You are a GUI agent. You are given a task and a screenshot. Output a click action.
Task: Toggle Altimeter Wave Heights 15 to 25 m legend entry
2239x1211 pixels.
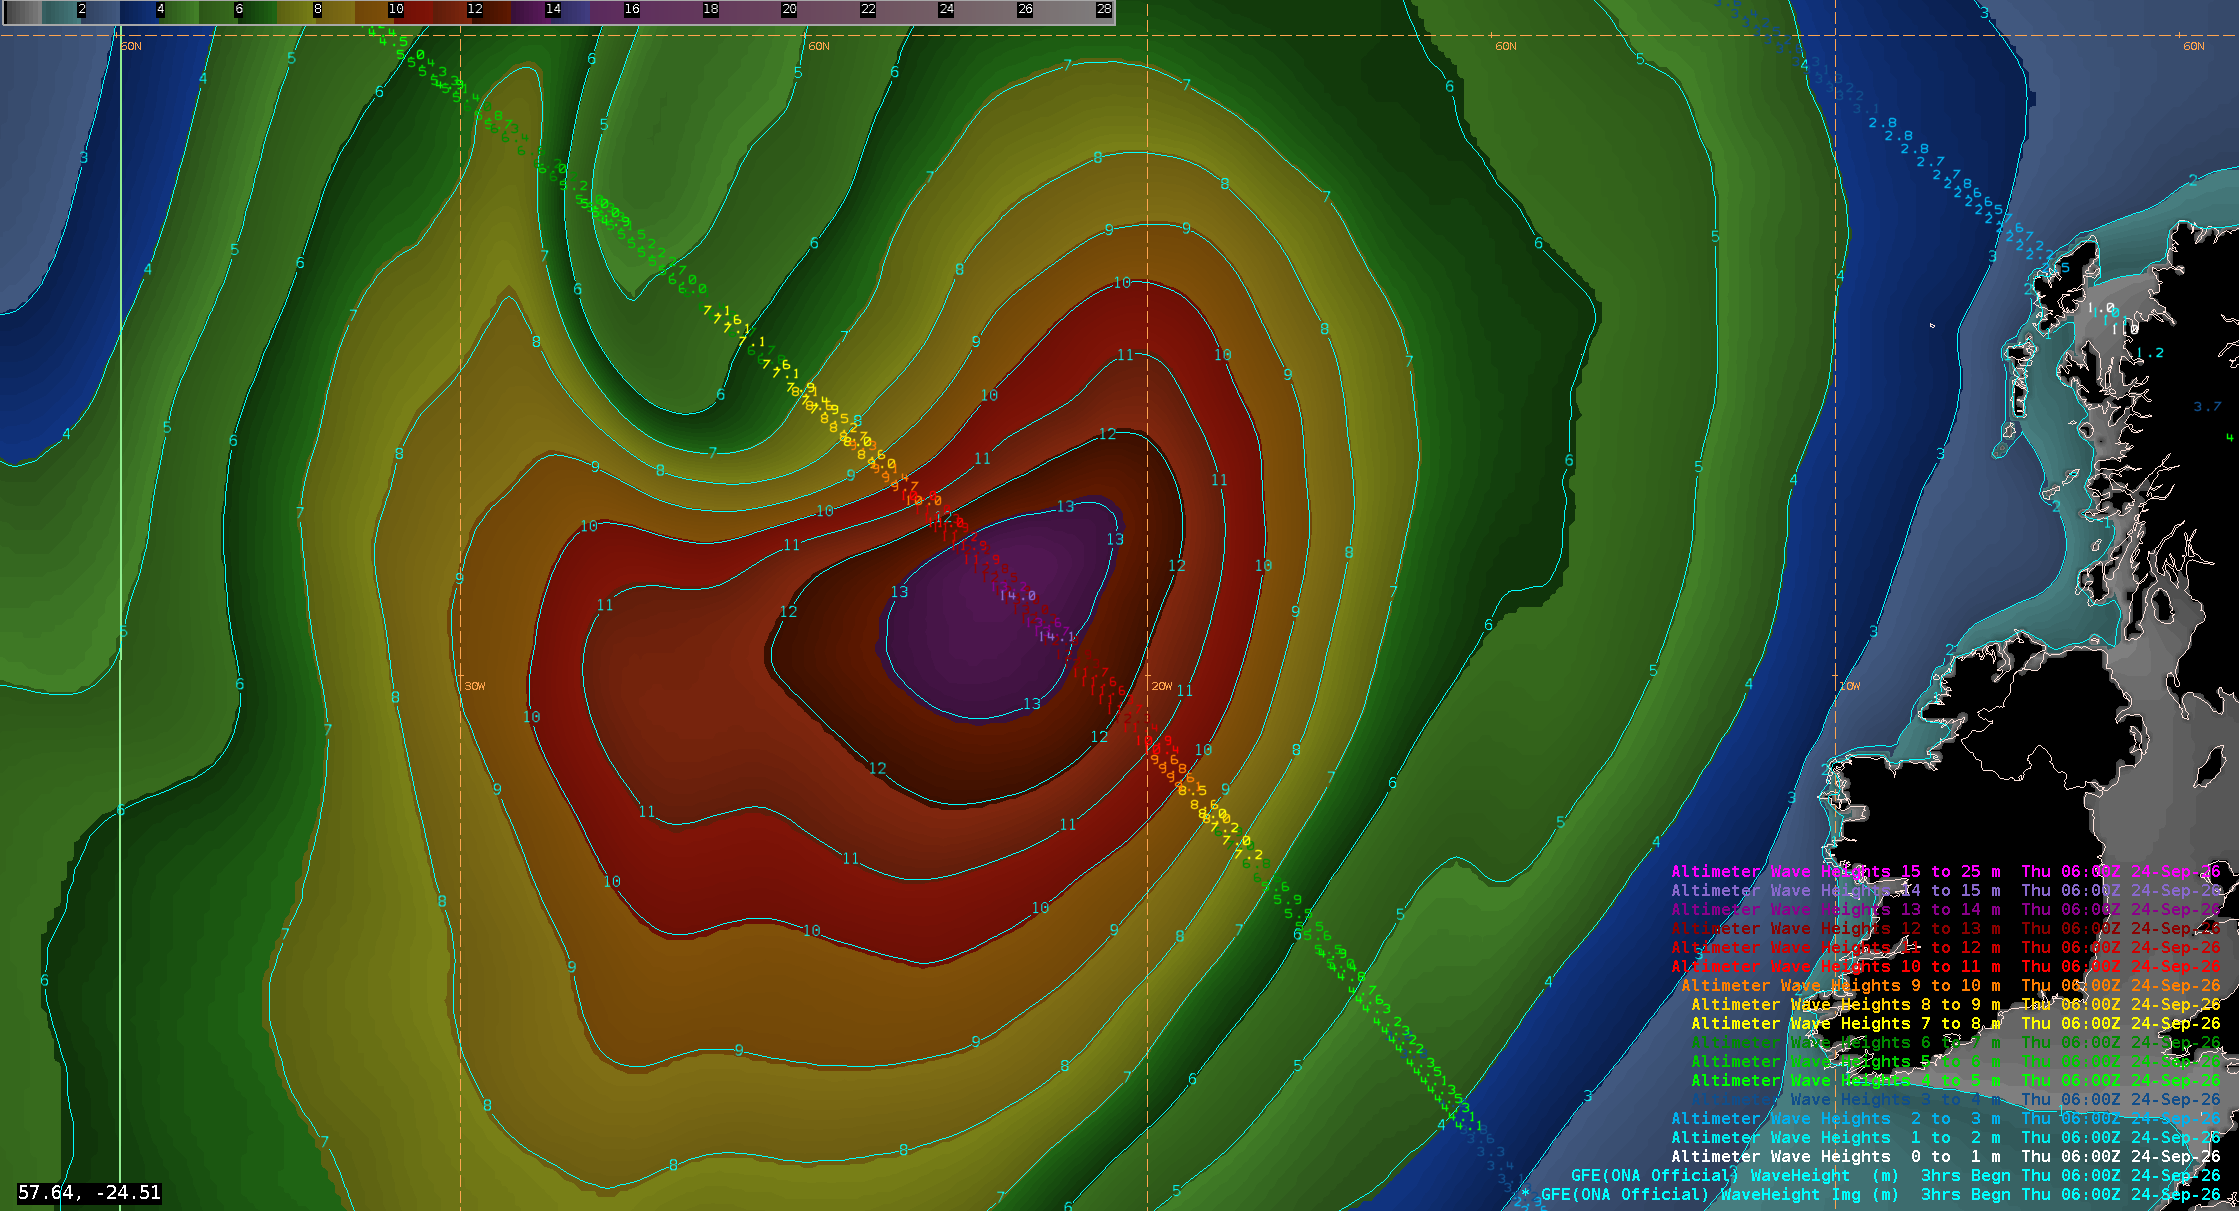(x=1945, y=871)
